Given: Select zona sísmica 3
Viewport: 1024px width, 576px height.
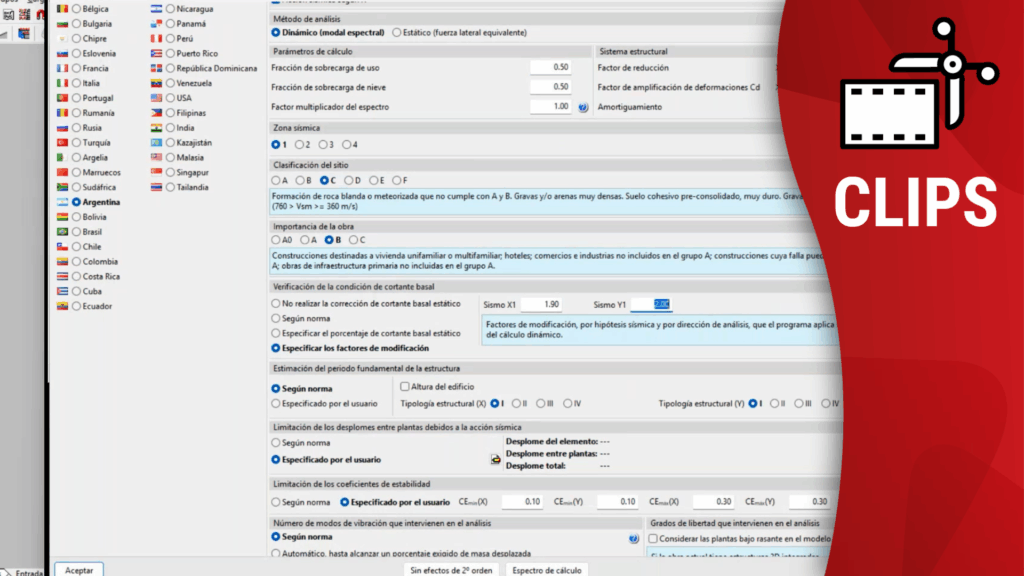Looking at the screenshot, I should (x=324, y=145).
